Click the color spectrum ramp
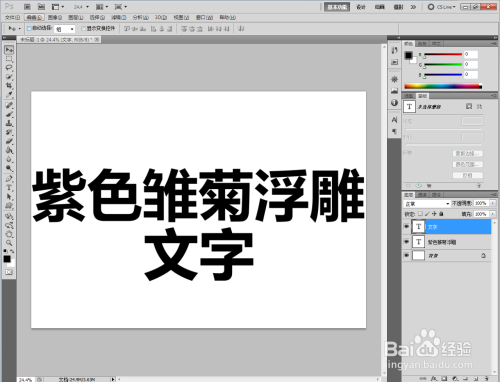The image size is (500, 382). coord(443,86)
